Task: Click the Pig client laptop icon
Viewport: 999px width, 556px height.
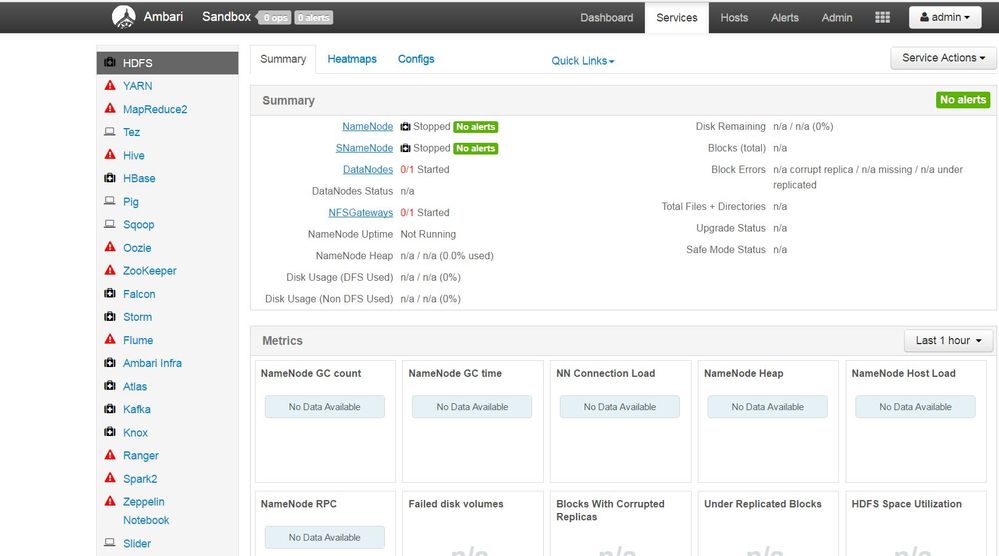Action: pyautogui.click(x=110, y=201)
